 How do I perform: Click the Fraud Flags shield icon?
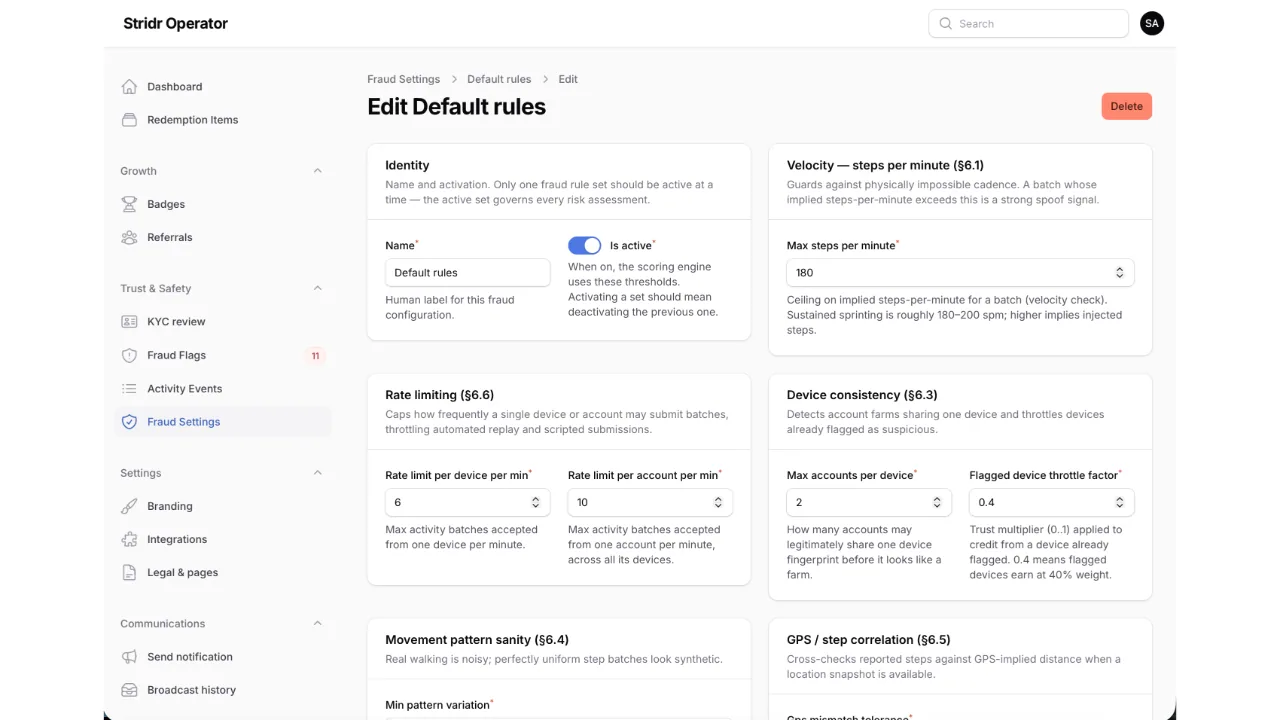tap(129, 355)
